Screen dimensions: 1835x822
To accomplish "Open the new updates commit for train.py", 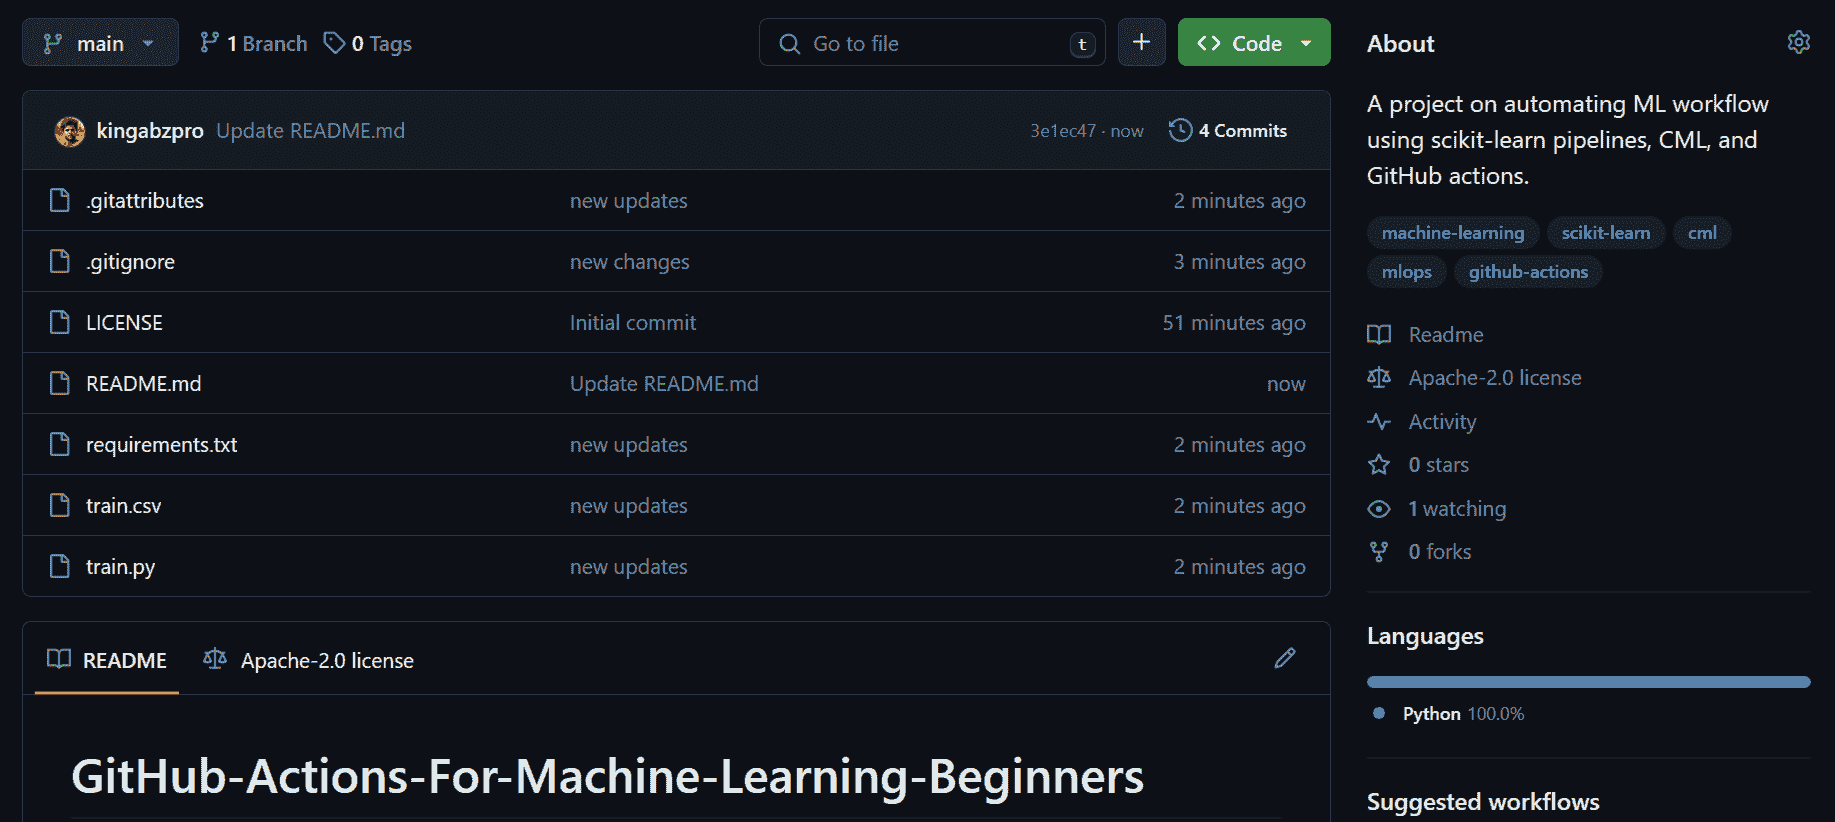I will click(628, 567).
